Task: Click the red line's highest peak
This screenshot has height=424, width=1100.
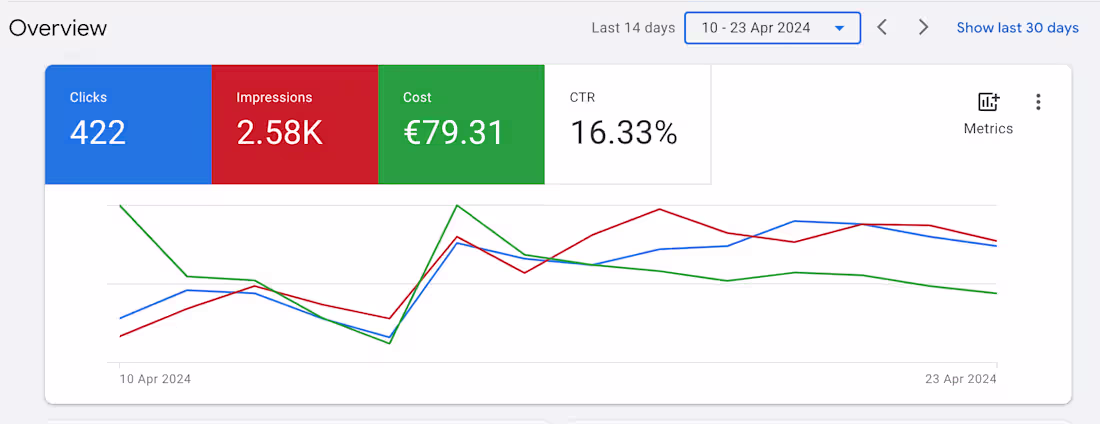Action: coord(660,209)
